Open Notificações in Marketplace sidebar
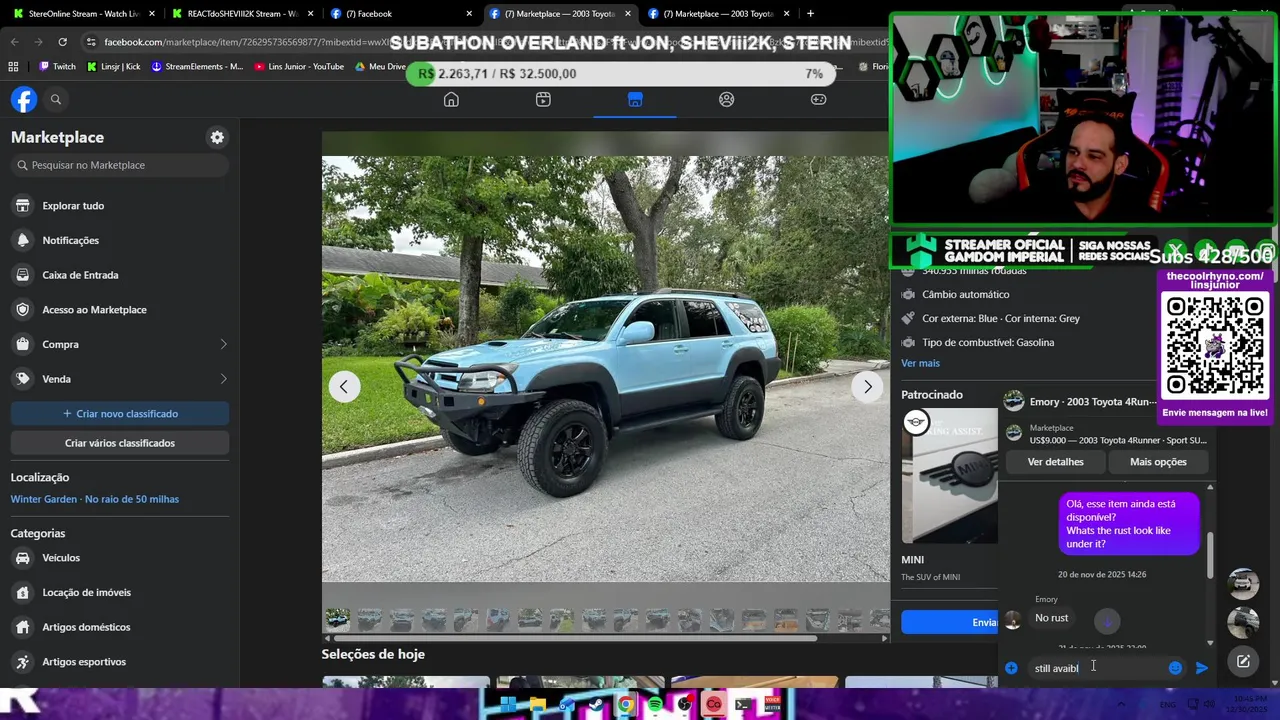Viewport: 1280px width, 720px height. (x=120, y=240)
